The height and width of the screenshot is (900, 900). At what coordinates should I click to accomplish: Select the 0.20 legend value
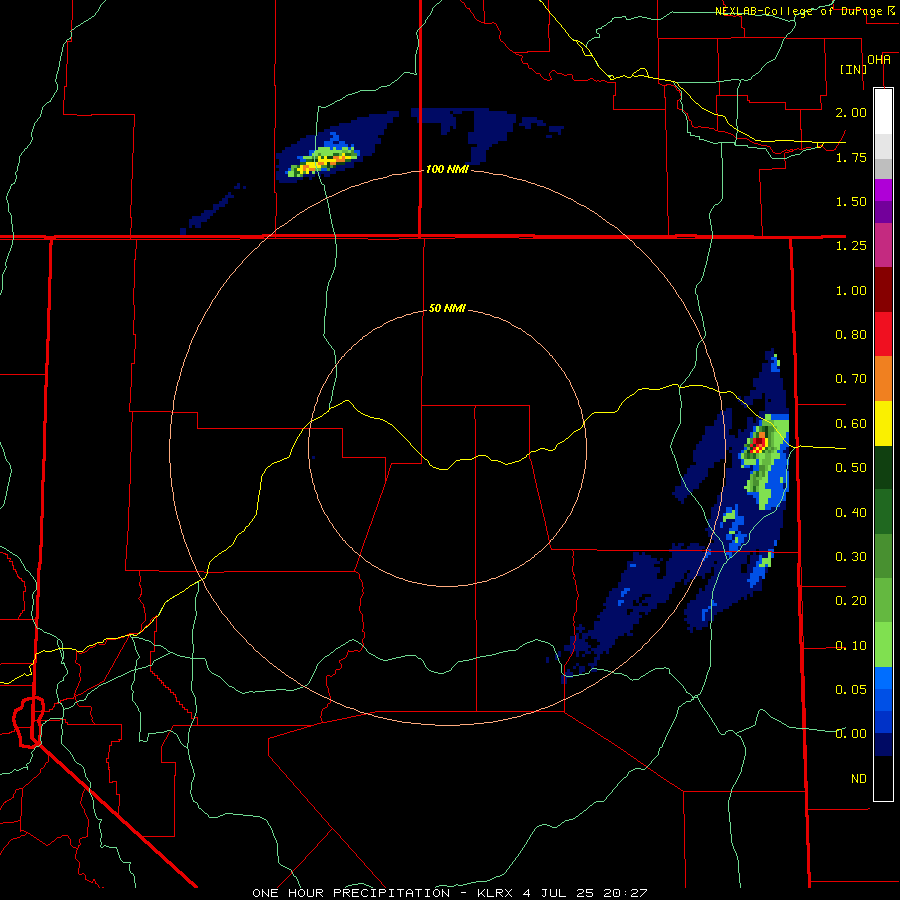851,601
